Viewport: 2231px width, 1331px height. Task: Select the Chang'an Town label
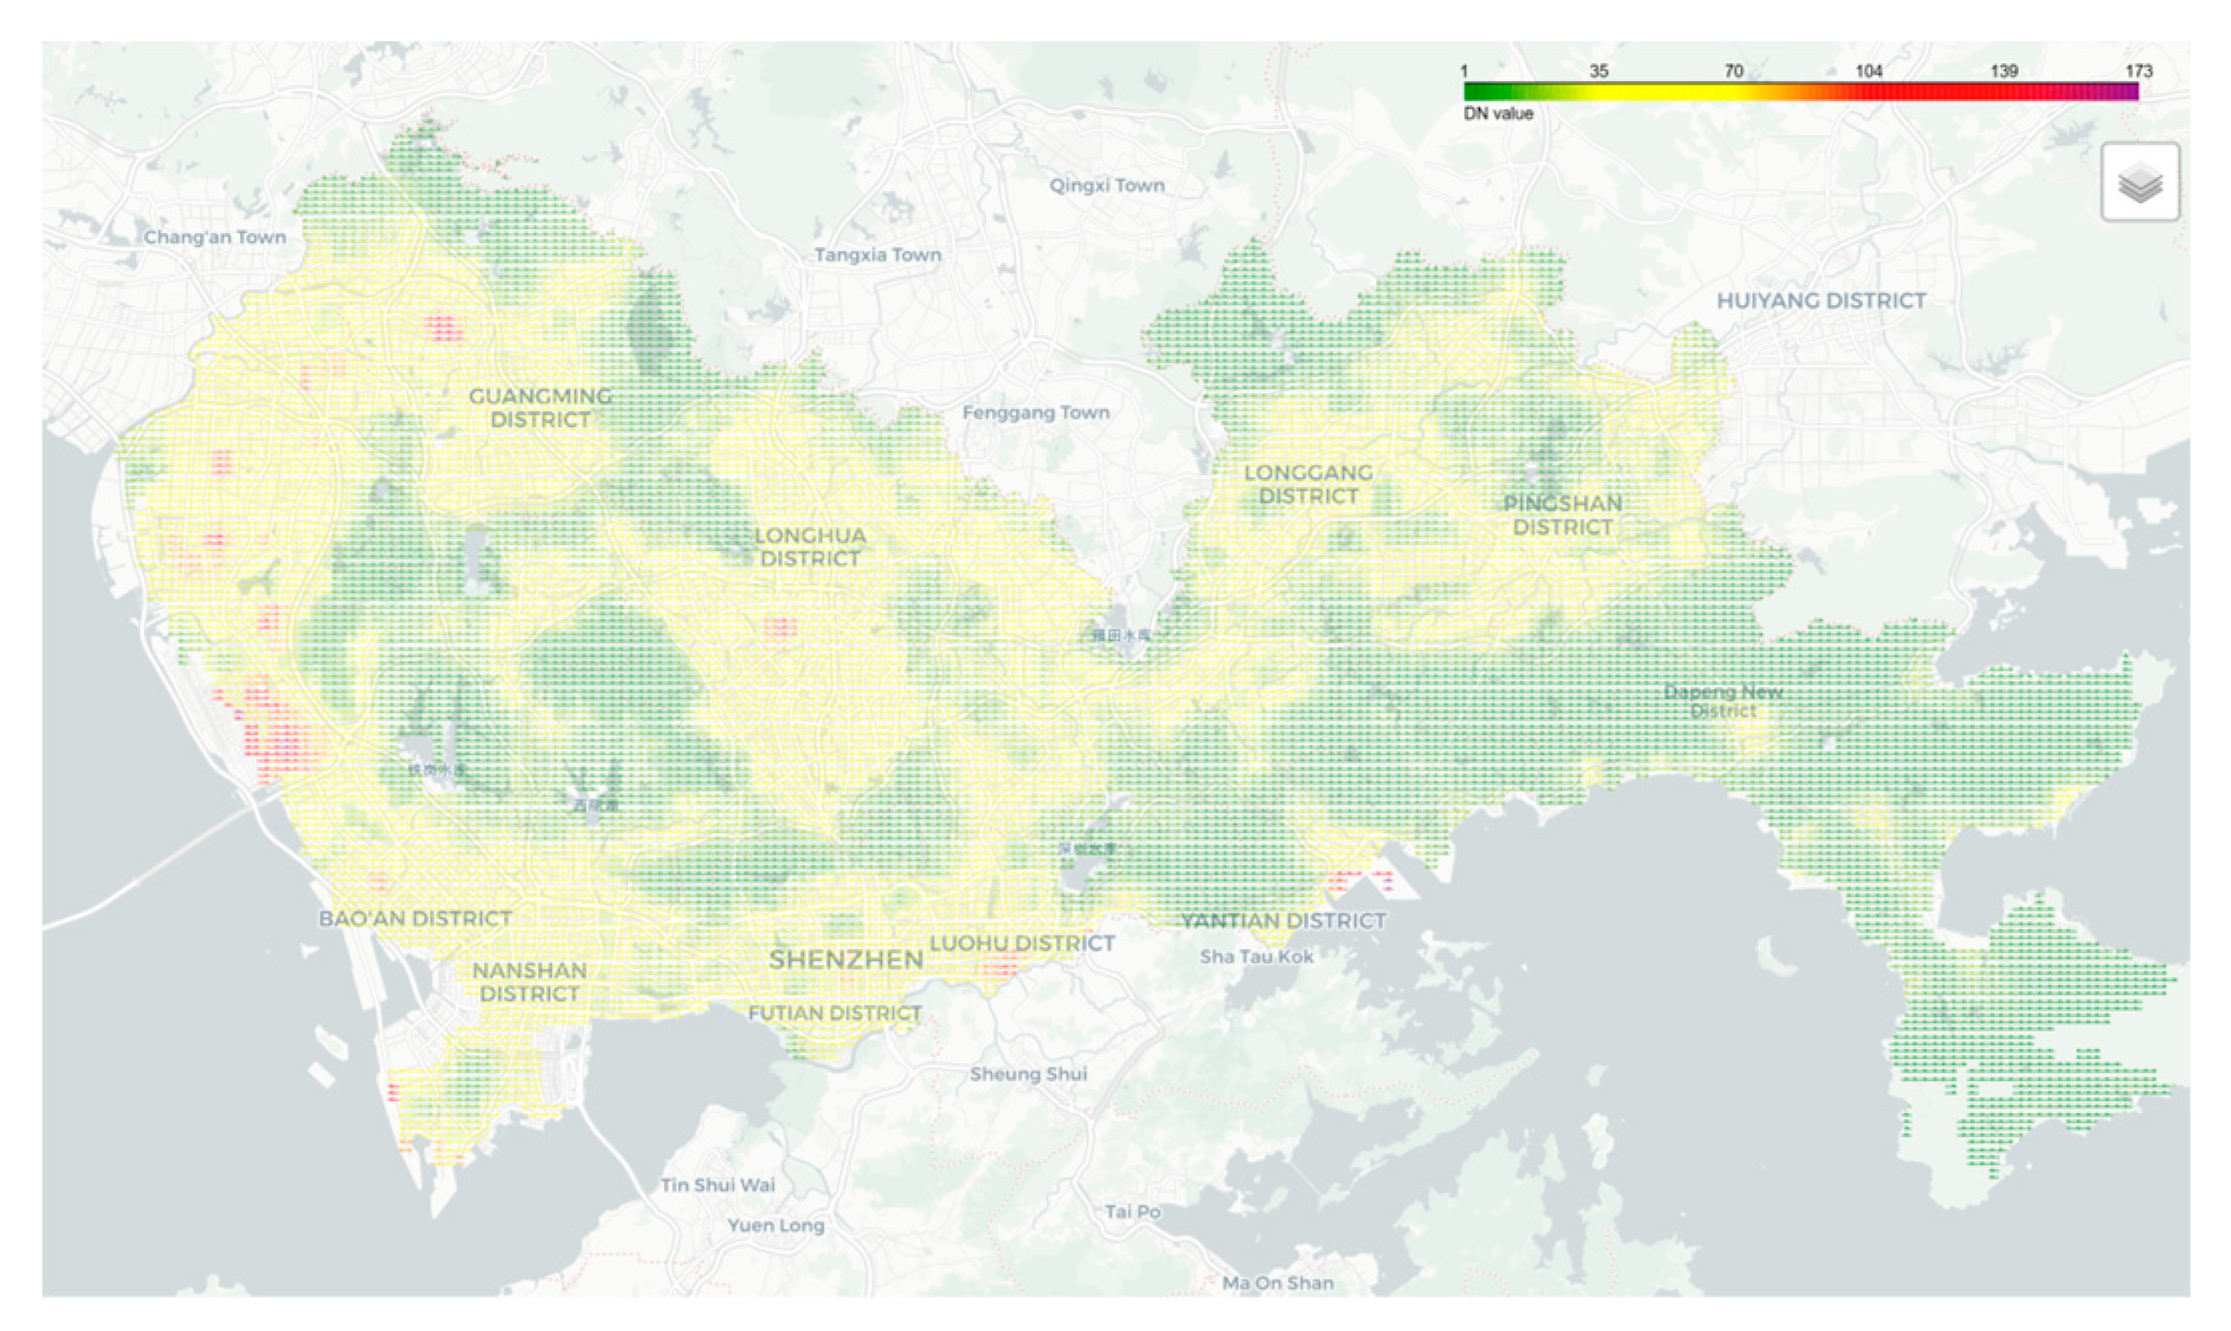215,237
